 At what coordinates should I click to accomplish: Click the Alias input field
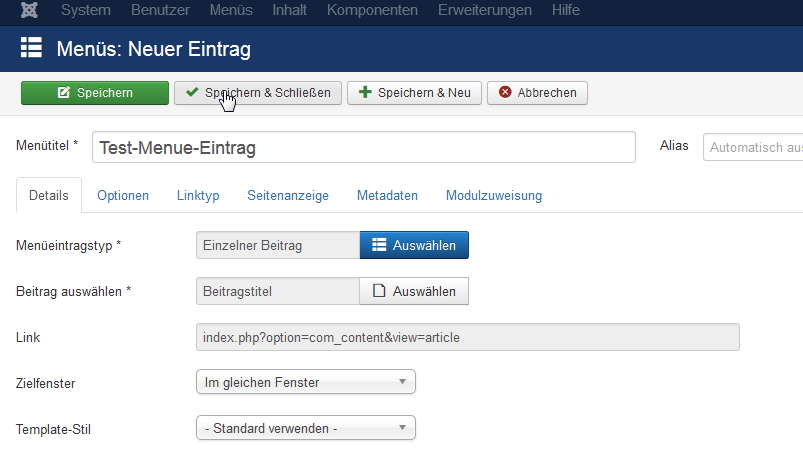[x=753, y=148]
